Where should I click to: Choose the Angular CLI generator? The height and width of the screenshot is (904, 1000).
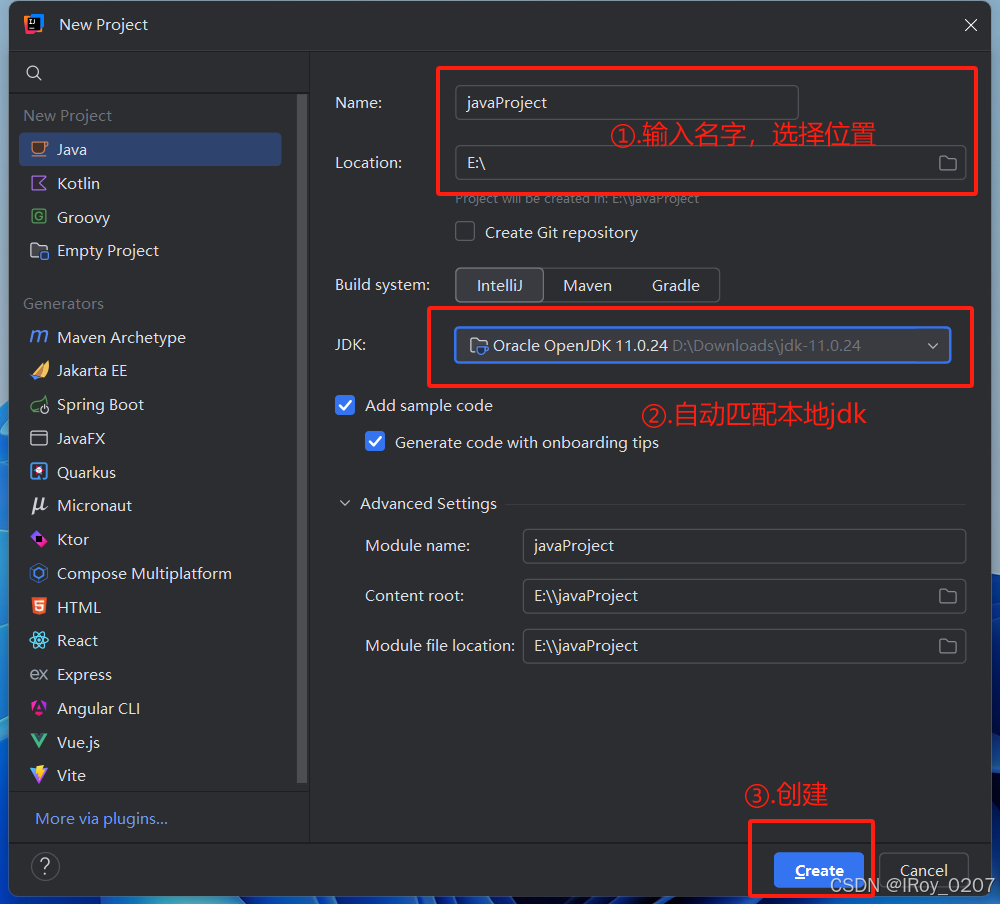[150, 708]
